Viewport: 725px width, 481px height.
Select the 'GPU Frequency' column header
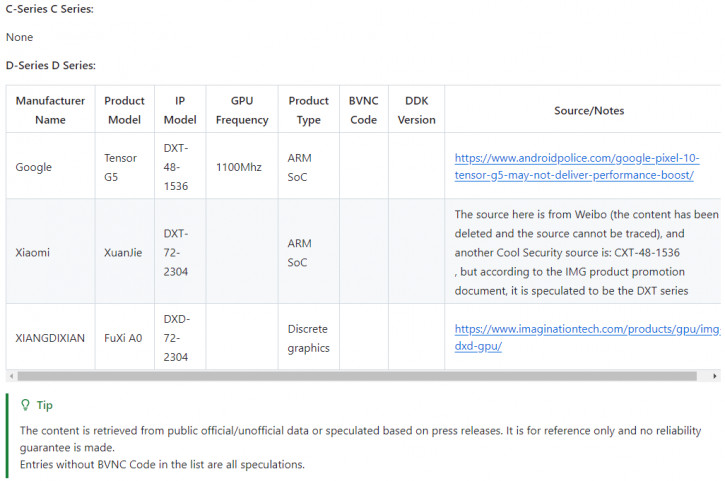pos(242,110)
